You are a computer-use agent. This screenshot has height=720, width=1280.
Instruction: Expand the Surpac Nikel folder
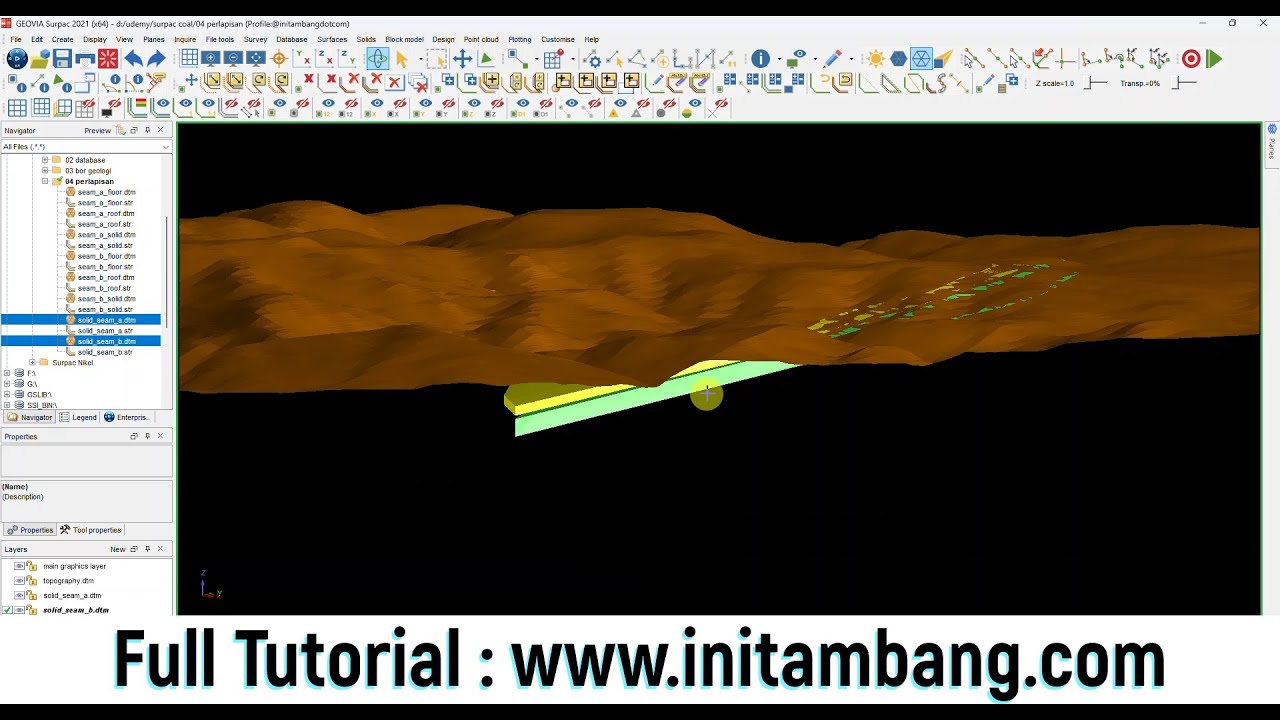pyautogui.click(x=32, y=363)
